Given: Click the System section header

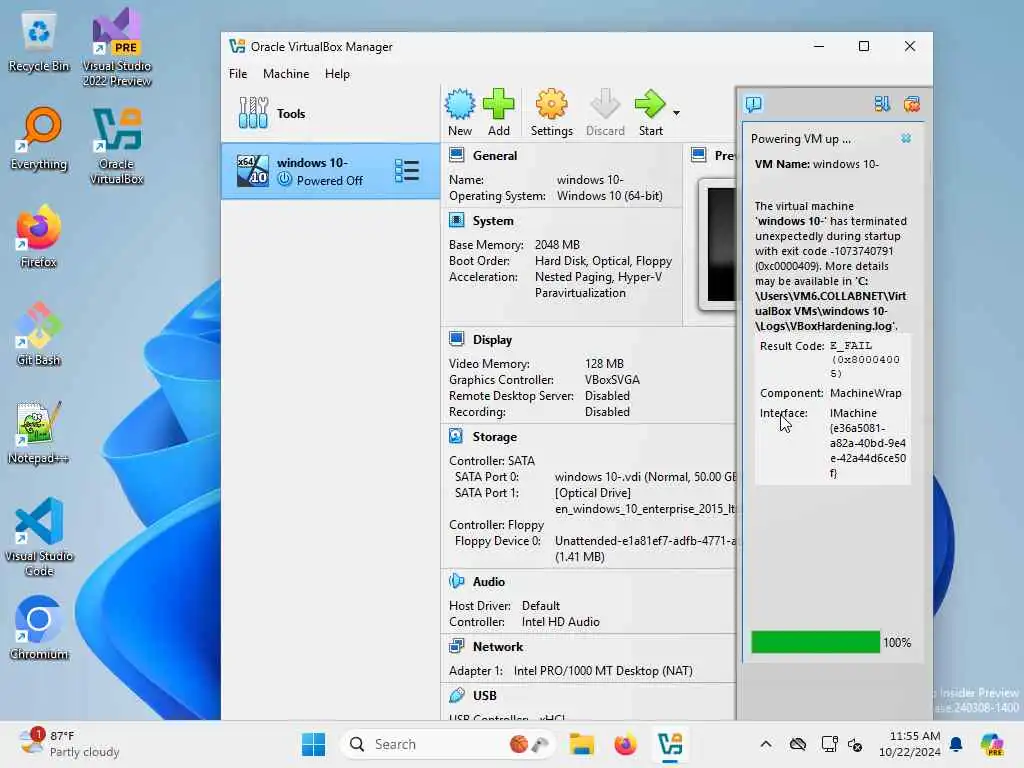Looking at the screenshot, I should tap(492, 221).
